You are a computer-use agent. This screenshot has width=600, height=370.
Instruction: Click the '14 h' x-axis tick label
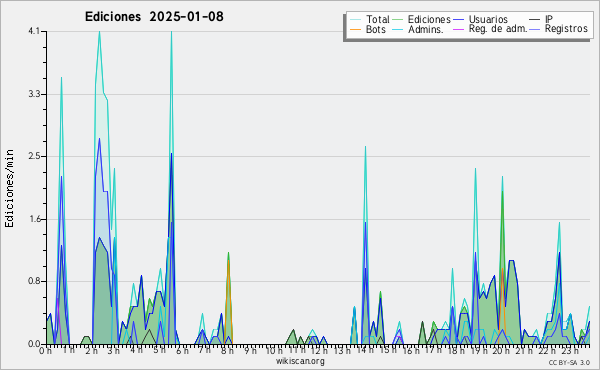[x=365, y=350]
